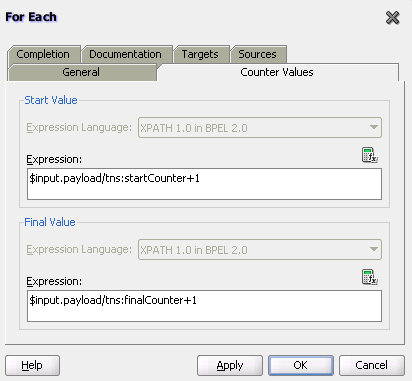Click the Final Value XPATH 1.0 combo box text
Viewport: 412px width, 381px height.
click(x=194, y=250)
